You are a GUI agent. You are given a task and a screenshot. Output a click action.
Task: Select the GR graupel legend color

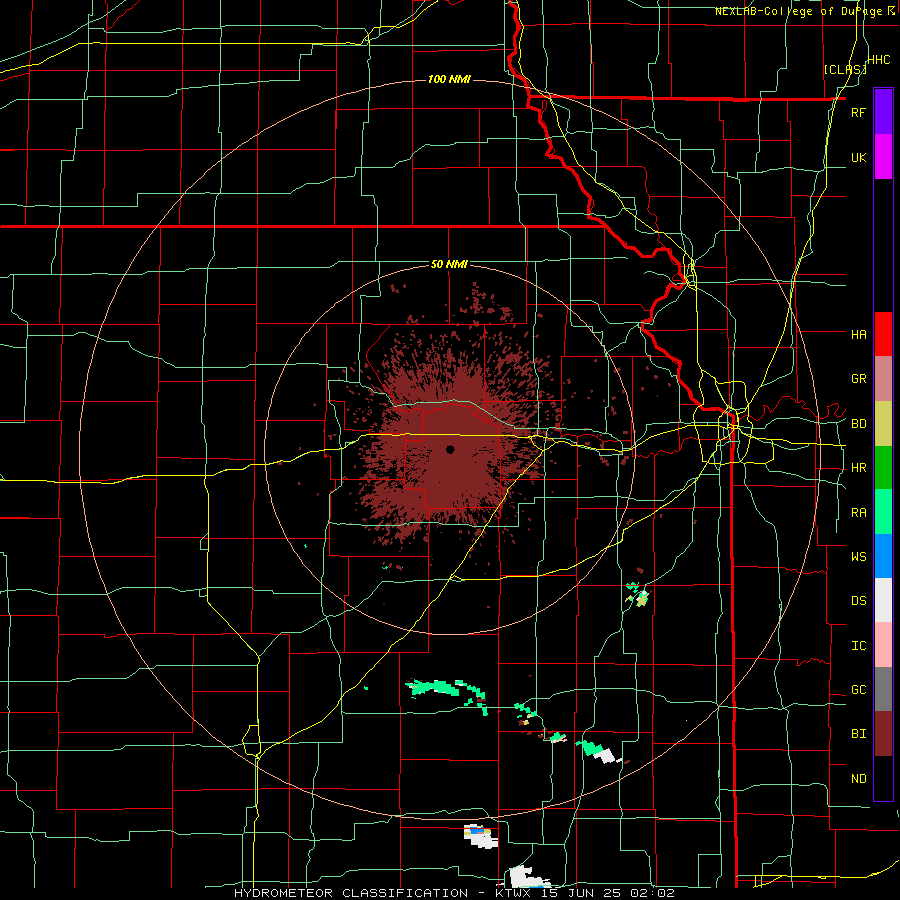(883, 379)
